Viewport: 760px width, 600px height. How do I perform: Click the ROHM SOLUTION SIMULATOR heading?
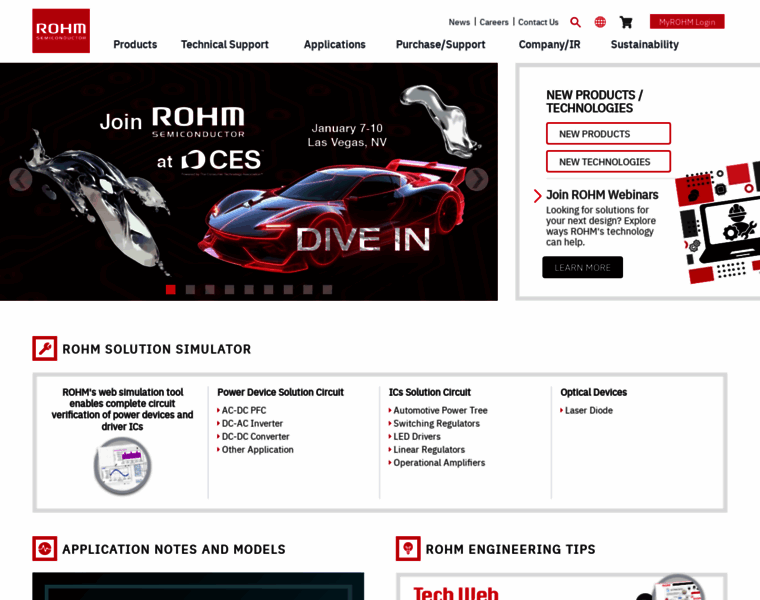(x=157, y=349)
